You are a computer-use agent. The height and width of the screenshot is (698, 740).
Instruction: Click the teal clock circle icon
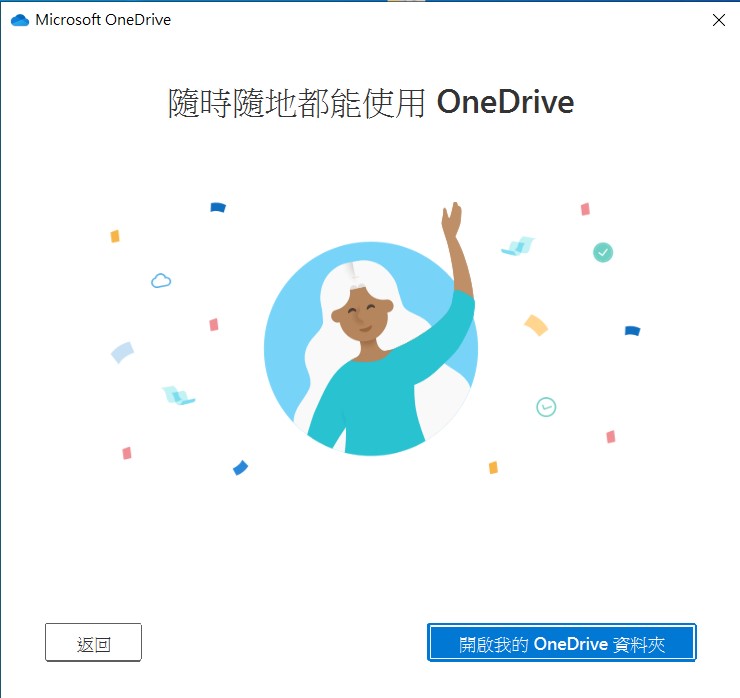546,407
